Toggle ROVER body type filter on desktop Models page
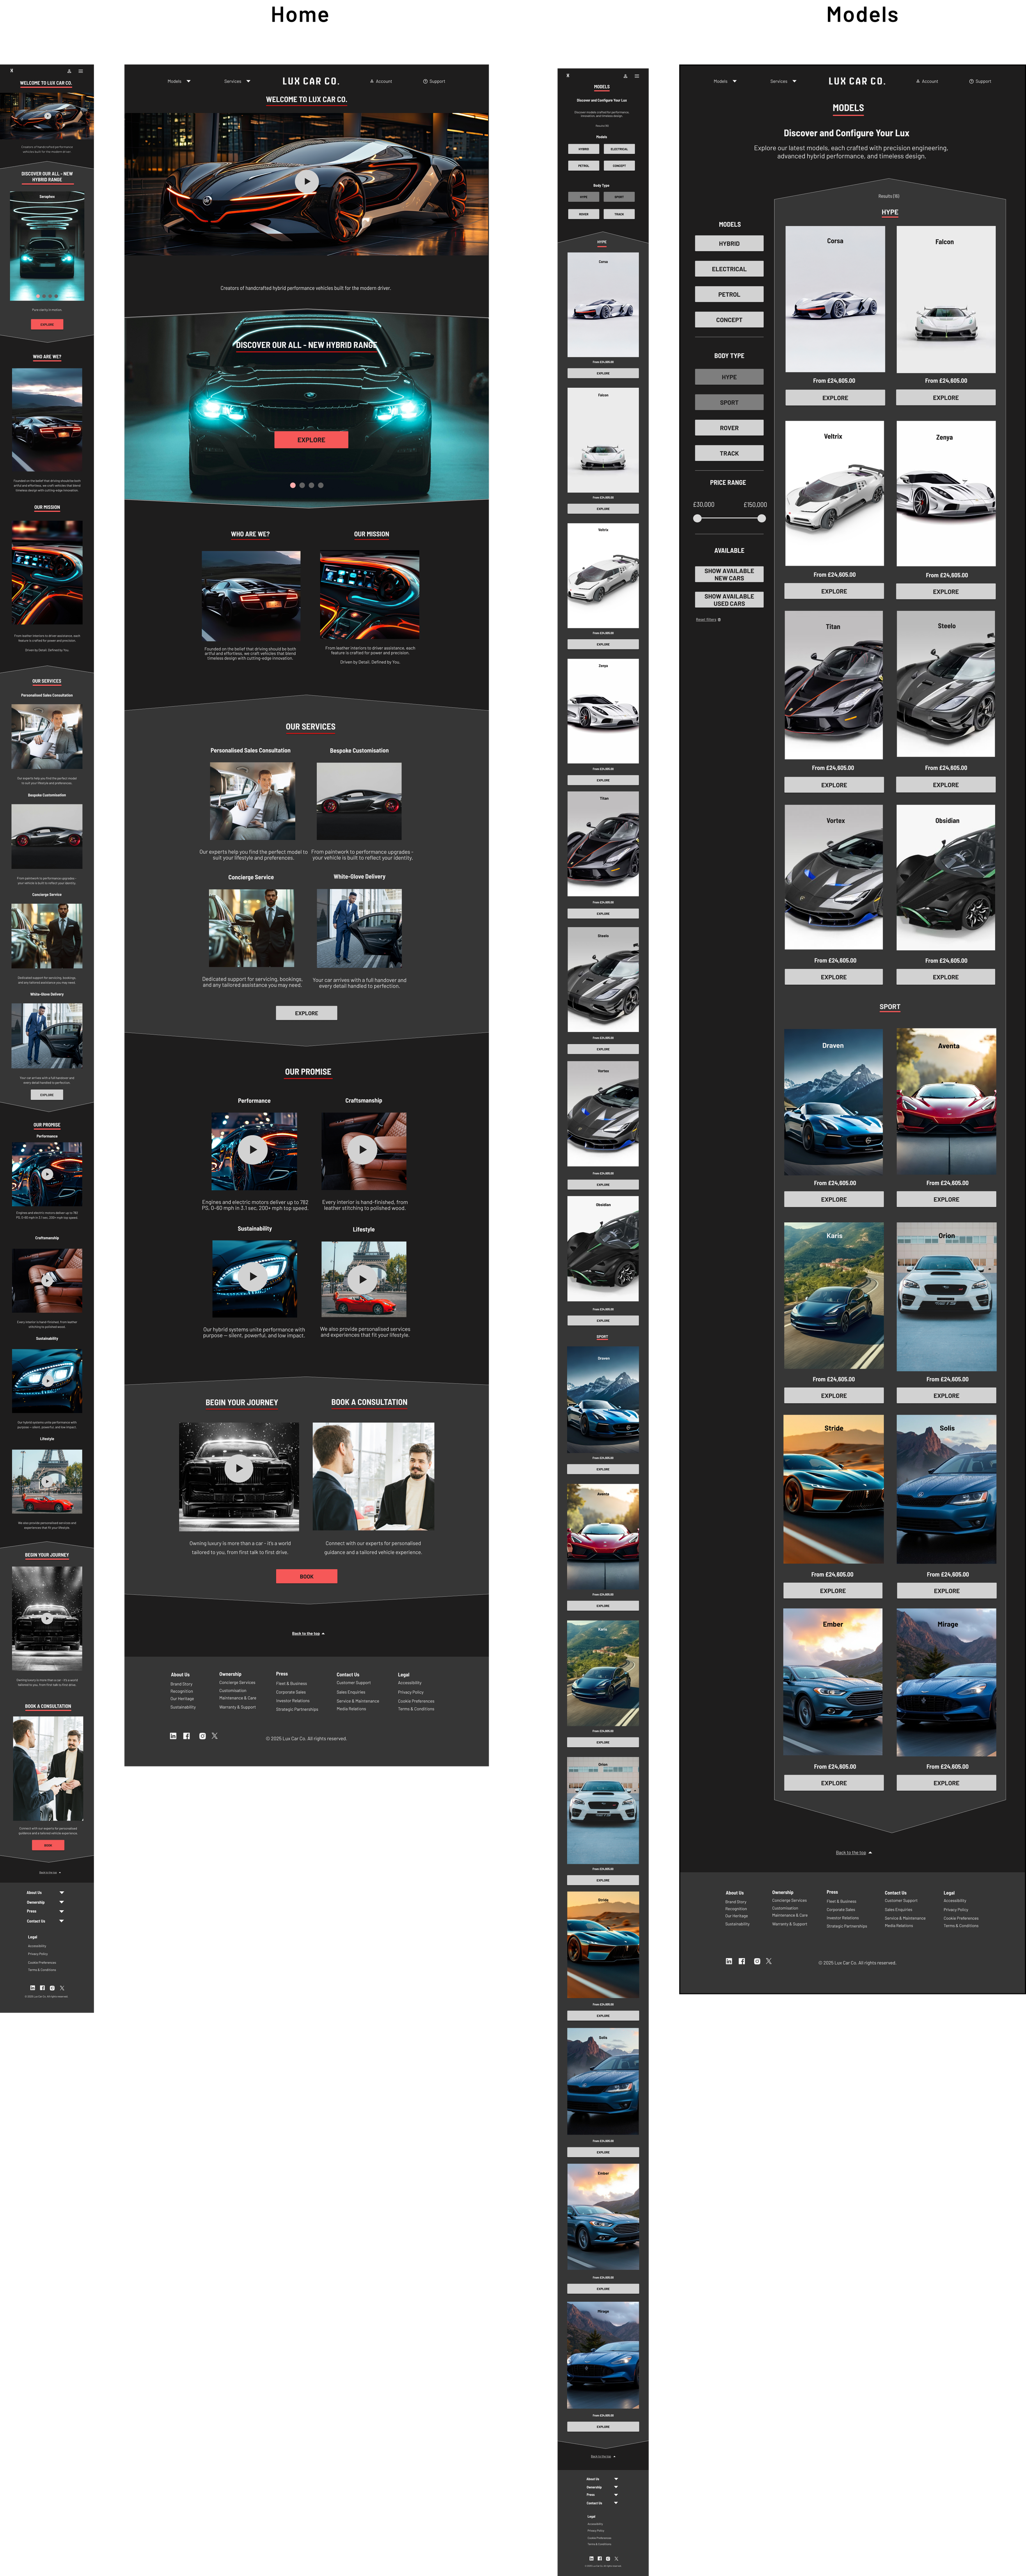The width and height of the screenshot is (1026, 2576). pyautogui.click(x=729, y=428)
